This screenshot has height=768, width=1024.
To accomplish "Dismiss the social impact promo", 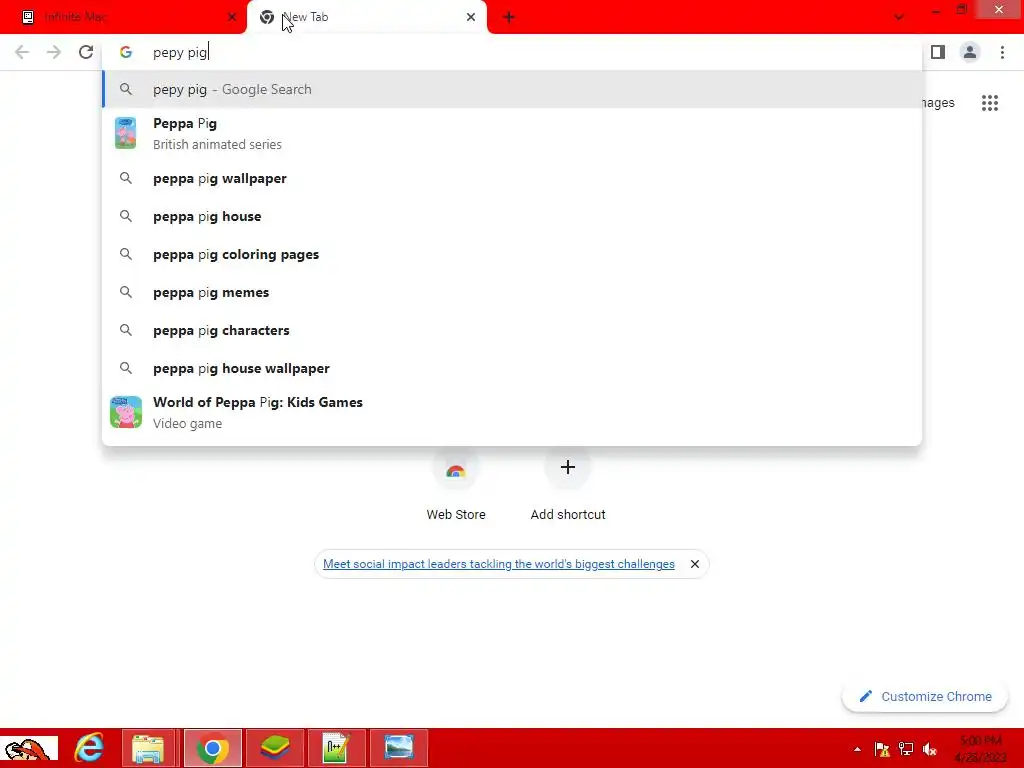I will tap(695, 564).
